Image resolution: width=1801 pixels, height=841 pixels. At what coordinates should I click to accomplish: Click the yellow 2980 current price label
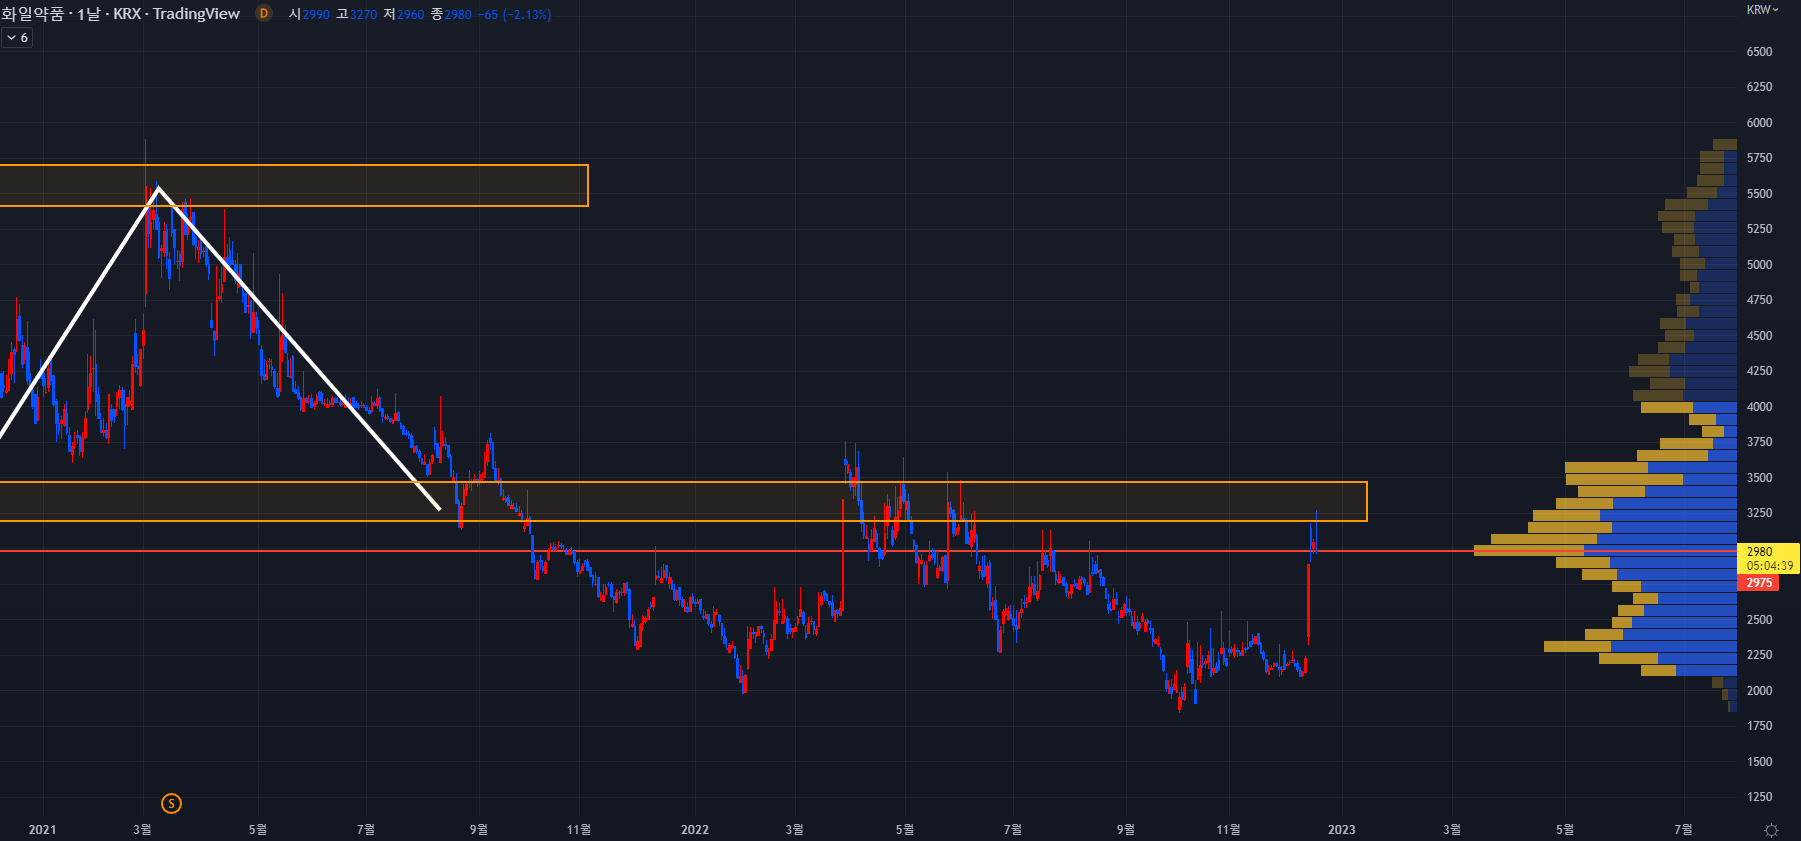click(1766, 552)
